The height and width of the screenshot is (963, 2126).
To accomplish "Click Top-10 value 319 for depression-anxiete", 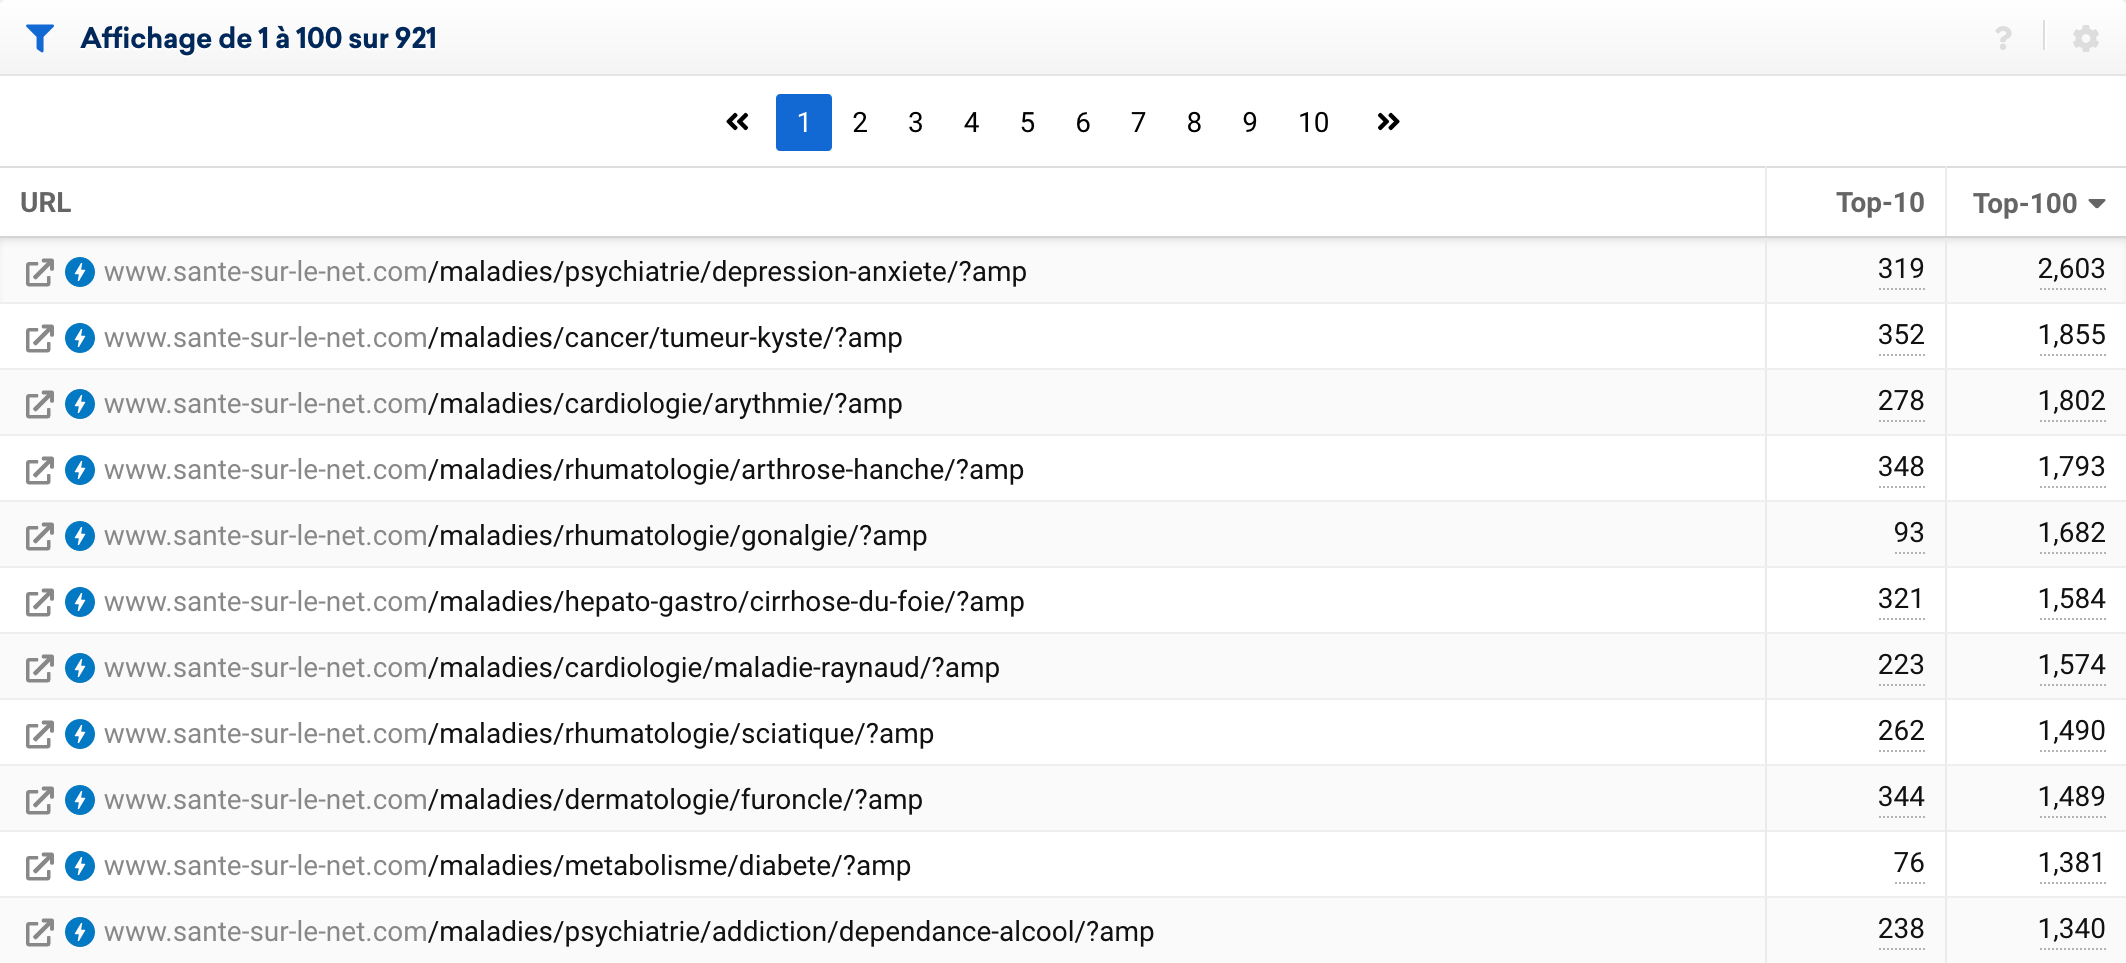I will 1901,269.
